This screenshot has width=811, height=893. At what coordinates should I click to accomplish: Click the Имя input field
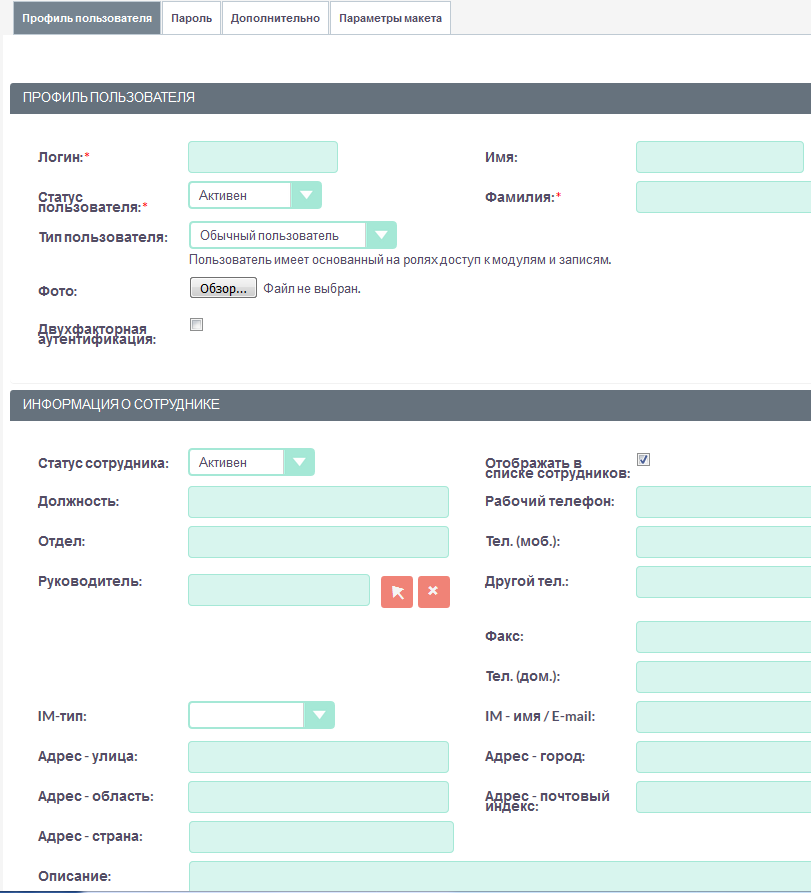719,157
